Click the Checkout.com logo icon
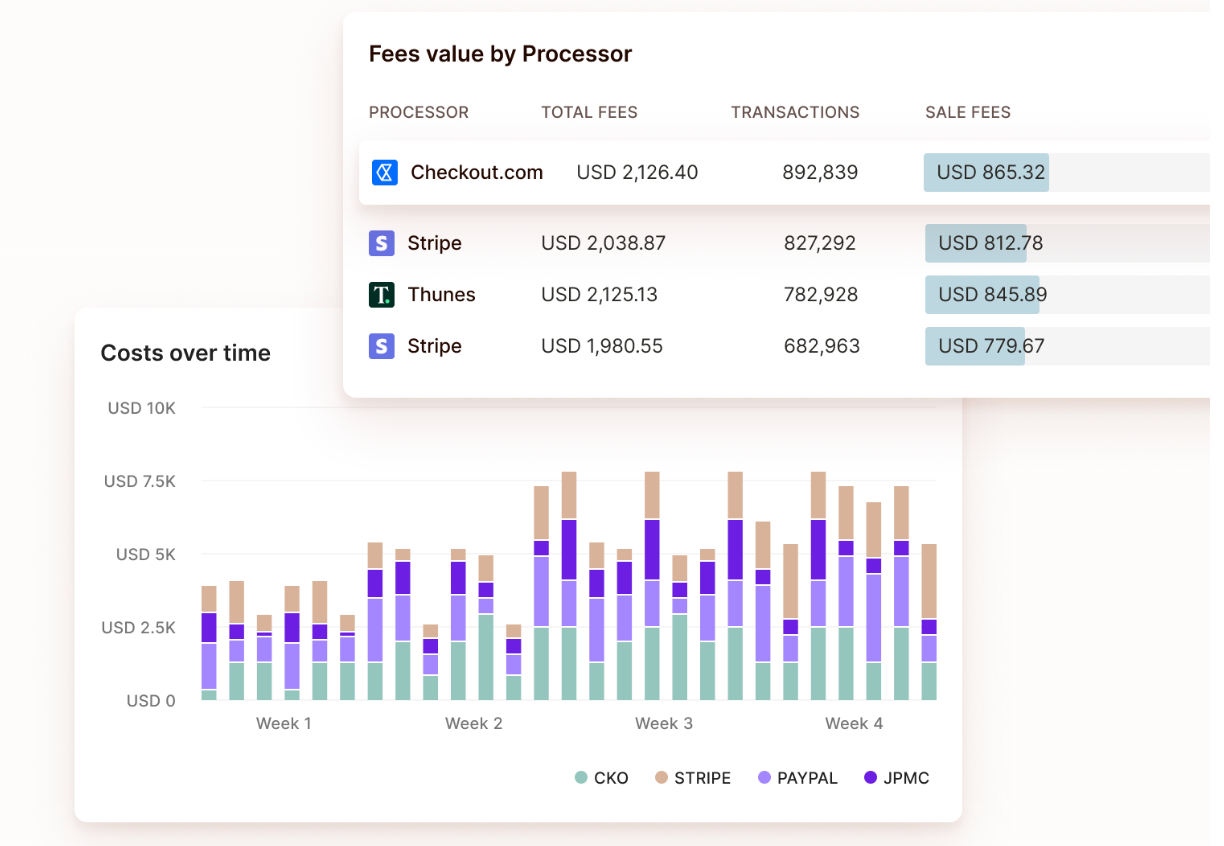Viewport: 1224px width, 846px height. pos(385,172)
